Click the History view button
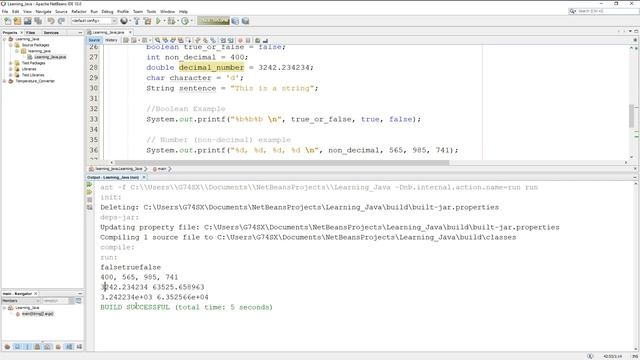Screen dimensions: 640x360 [x=111, y=40]
